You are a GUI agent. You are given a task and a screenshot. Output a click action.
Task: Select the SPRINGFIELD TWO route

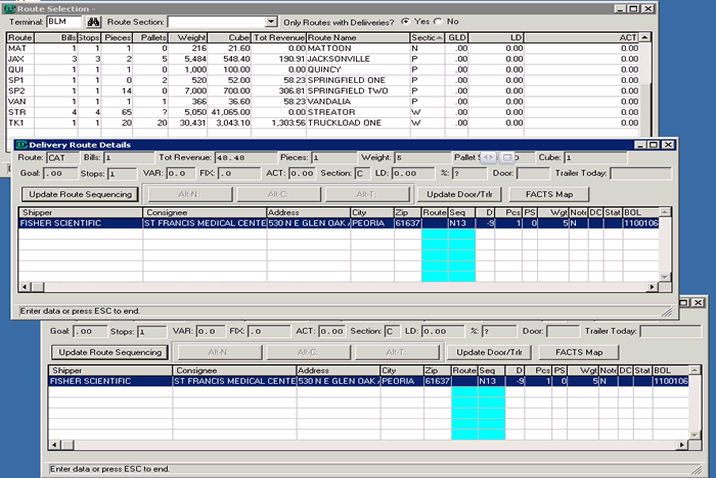(323, 91)
